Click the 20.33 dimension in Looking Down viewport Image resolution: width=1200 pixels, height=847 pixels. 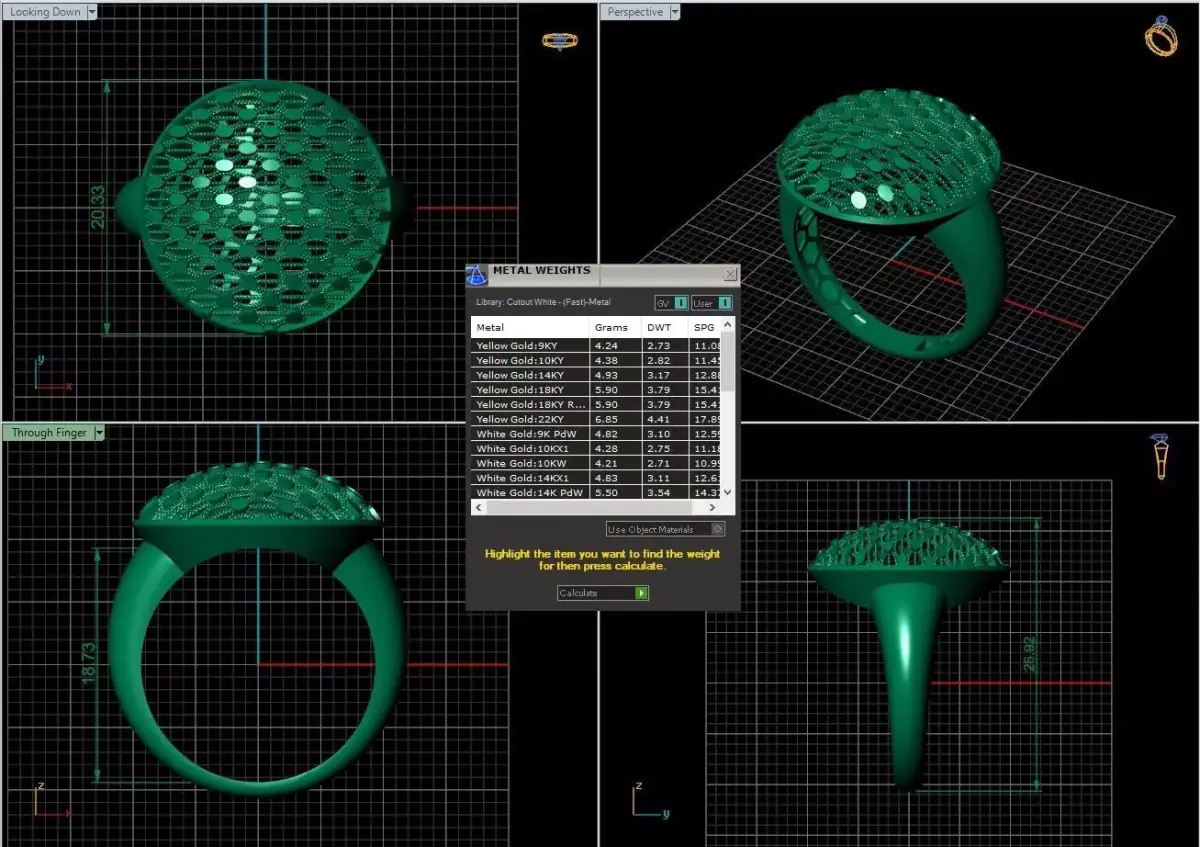tap(98, 207)
